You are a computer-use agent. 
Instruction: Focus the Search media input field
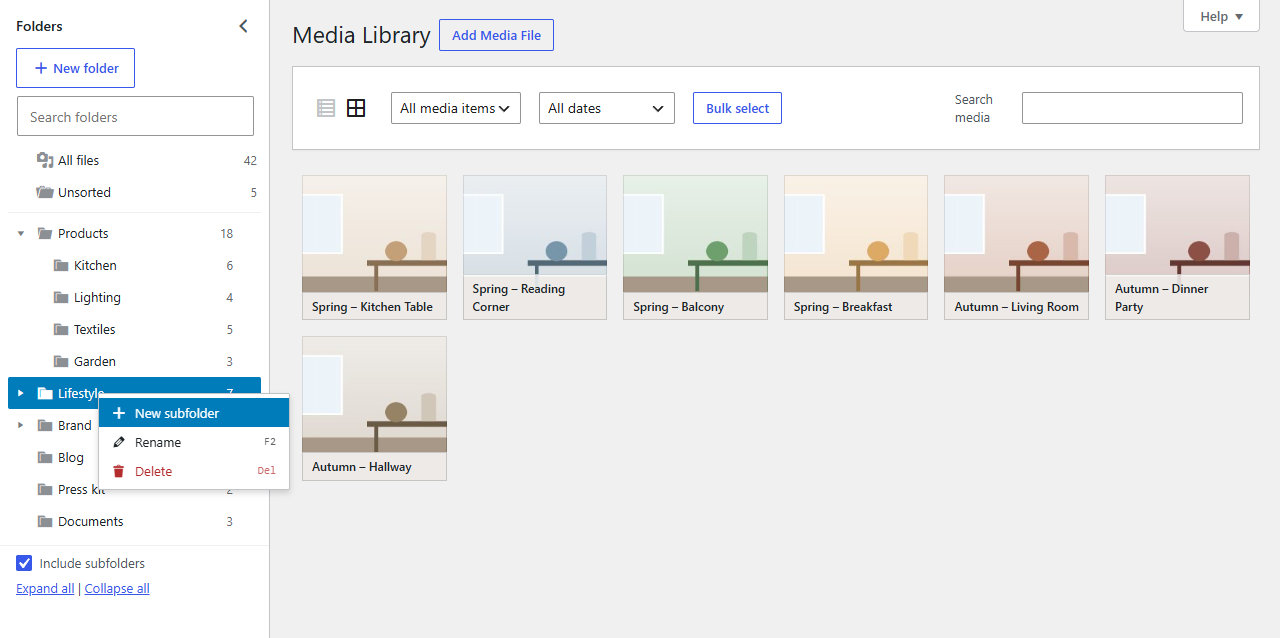tap(1132, 108)
